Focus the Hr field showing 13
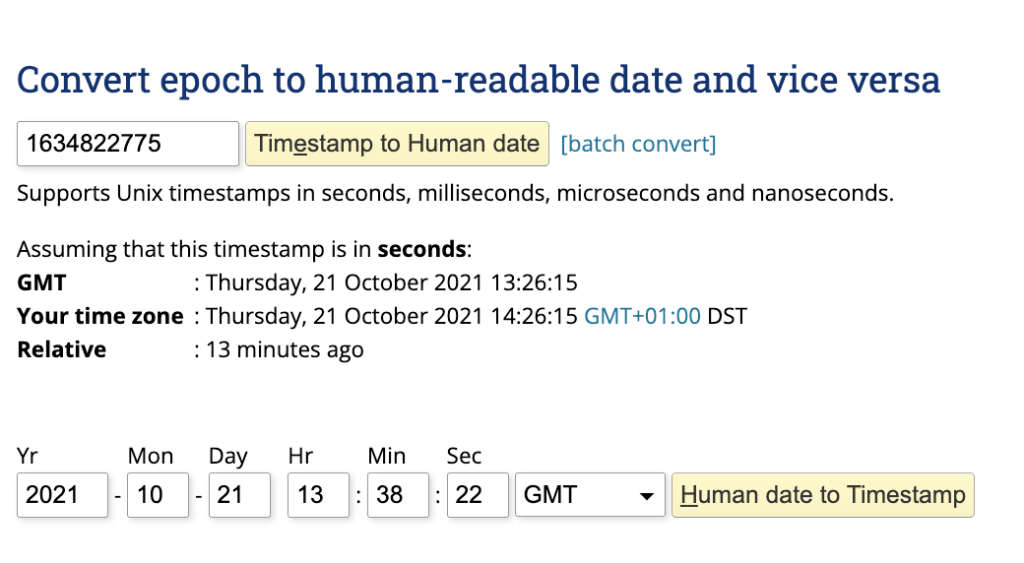Image resolution: width=1024 pixels, height=563 pixels. (x=318, y=495)
